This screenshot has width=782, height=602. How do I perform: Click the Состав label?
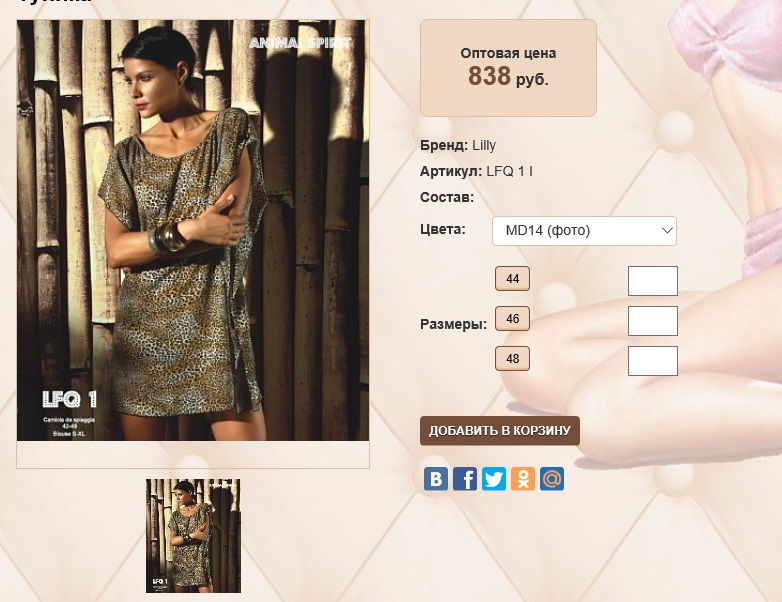coord(447,197)
